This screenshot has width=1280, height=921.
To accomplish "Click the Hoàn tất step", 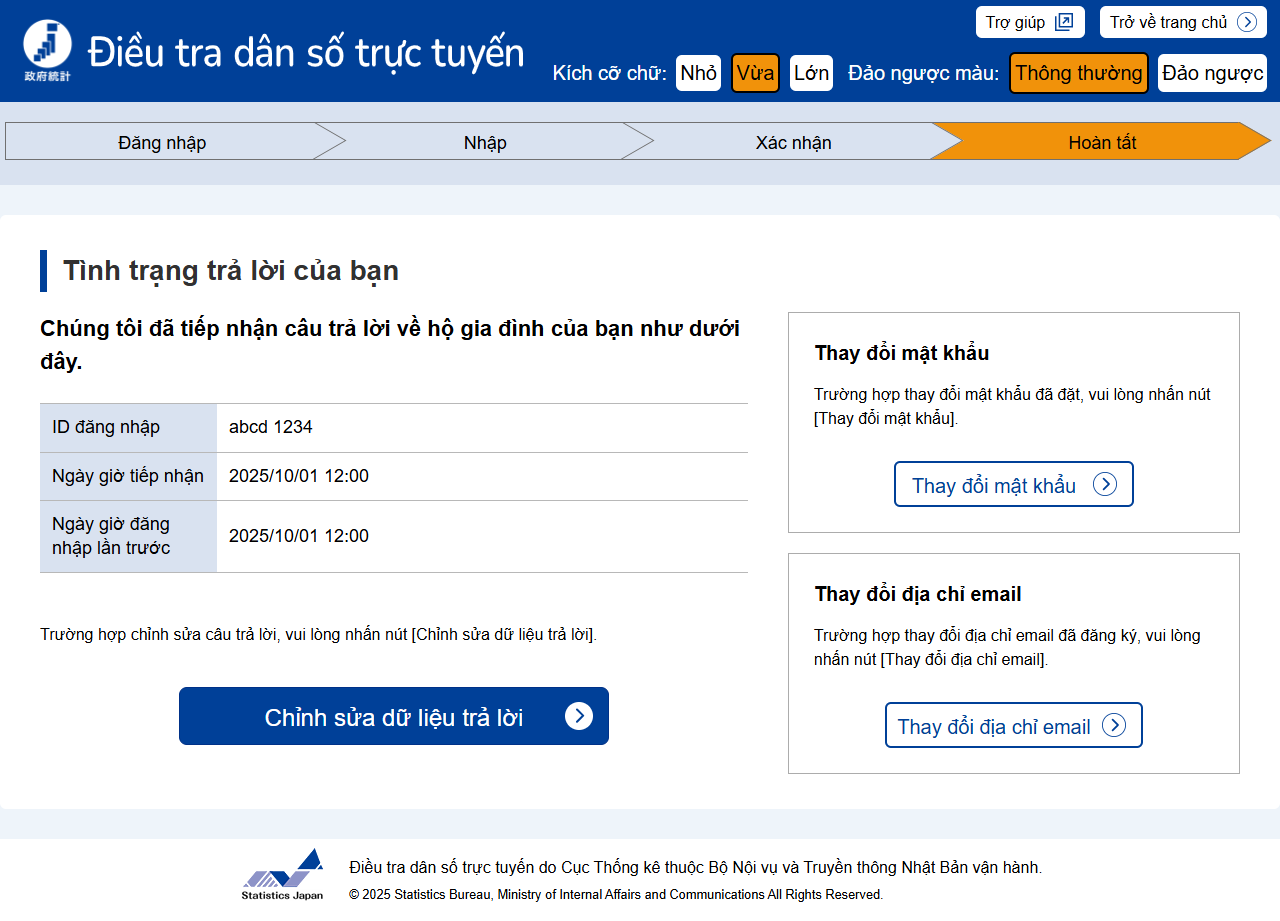I will click(1102, 142).
